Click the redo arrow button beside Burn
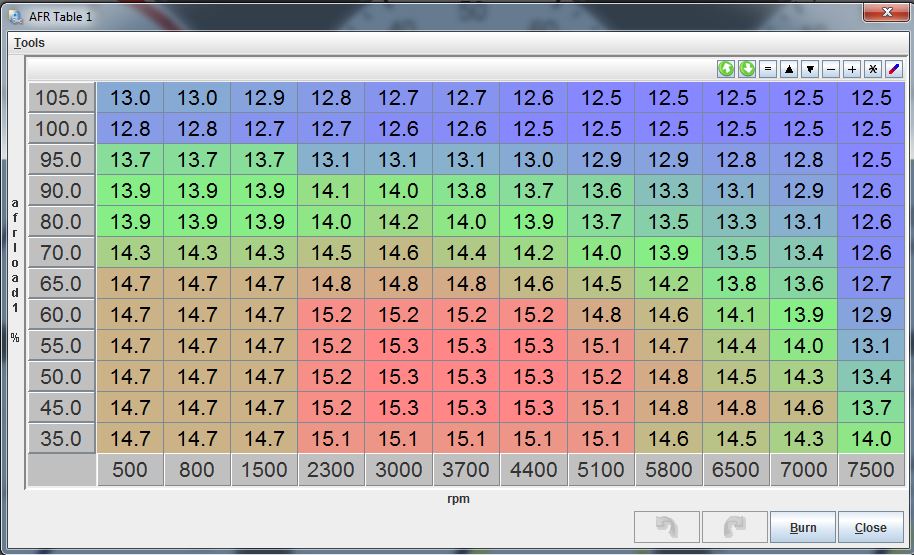Image resolution: width=914 pixels, height=555 pixels. pyautogui.click(x=734, y=527)
